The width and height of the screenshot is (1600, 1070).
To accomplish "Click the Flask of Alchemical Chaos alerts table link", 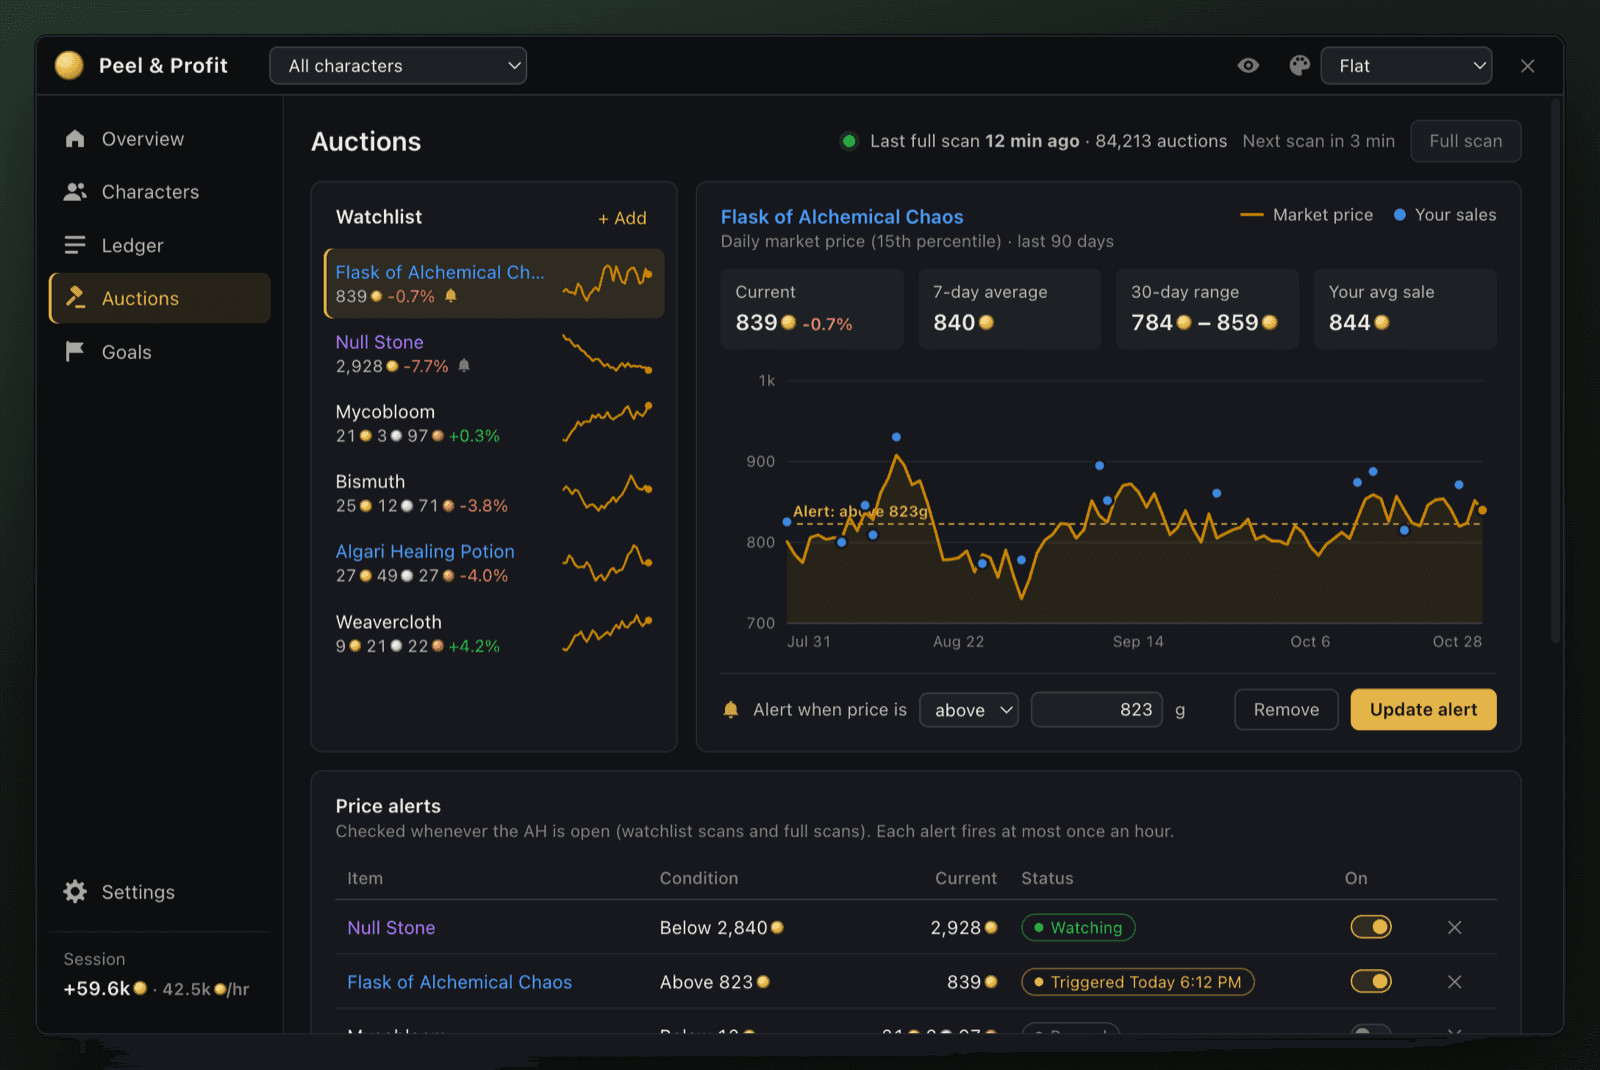I will 460,982.
